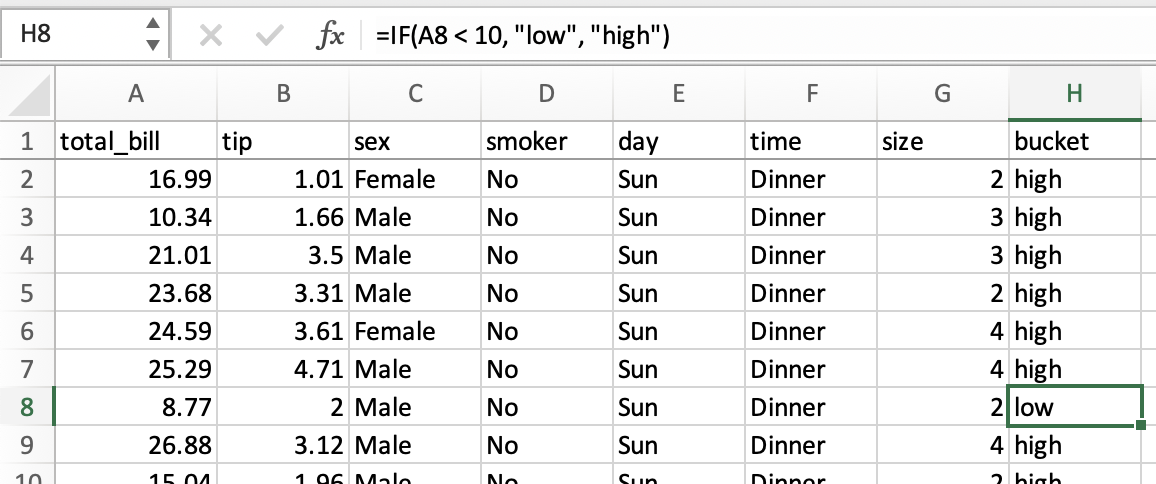The height and width of the screenshot is (484, 1156).
Task: Click the confirm checkmark formula icon
Action: (268, 36)
